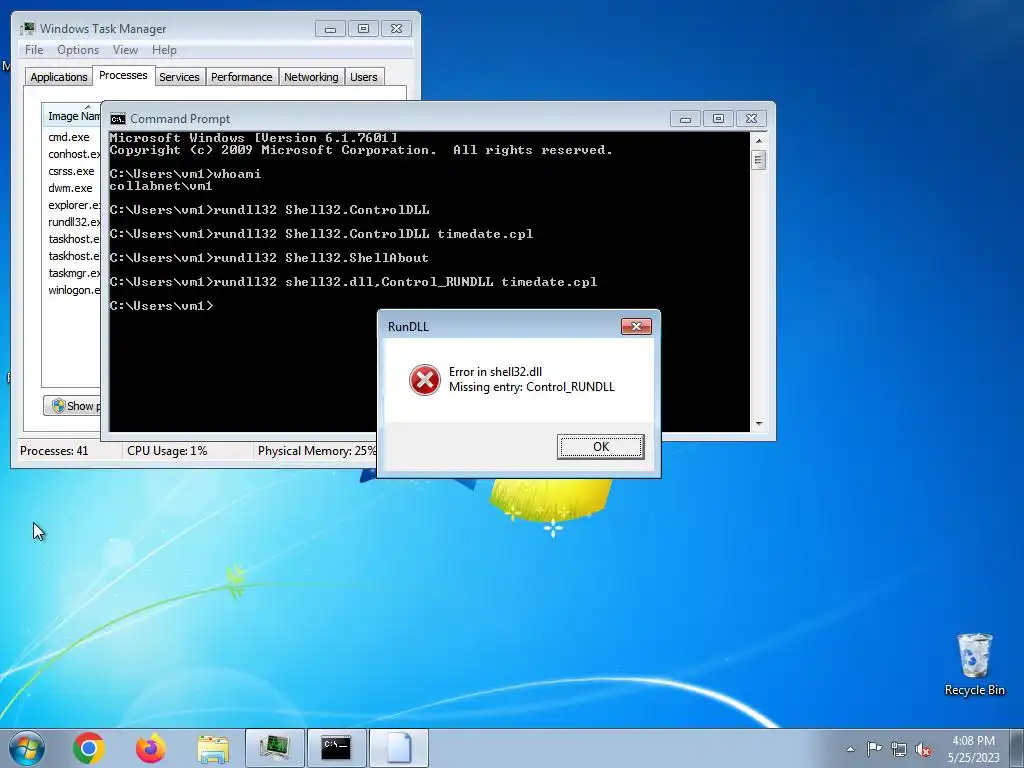Image resolution: width=1024 pixels, height=768 pixels.
Task: Maximize the Command Prompt window
Action: 718,119
